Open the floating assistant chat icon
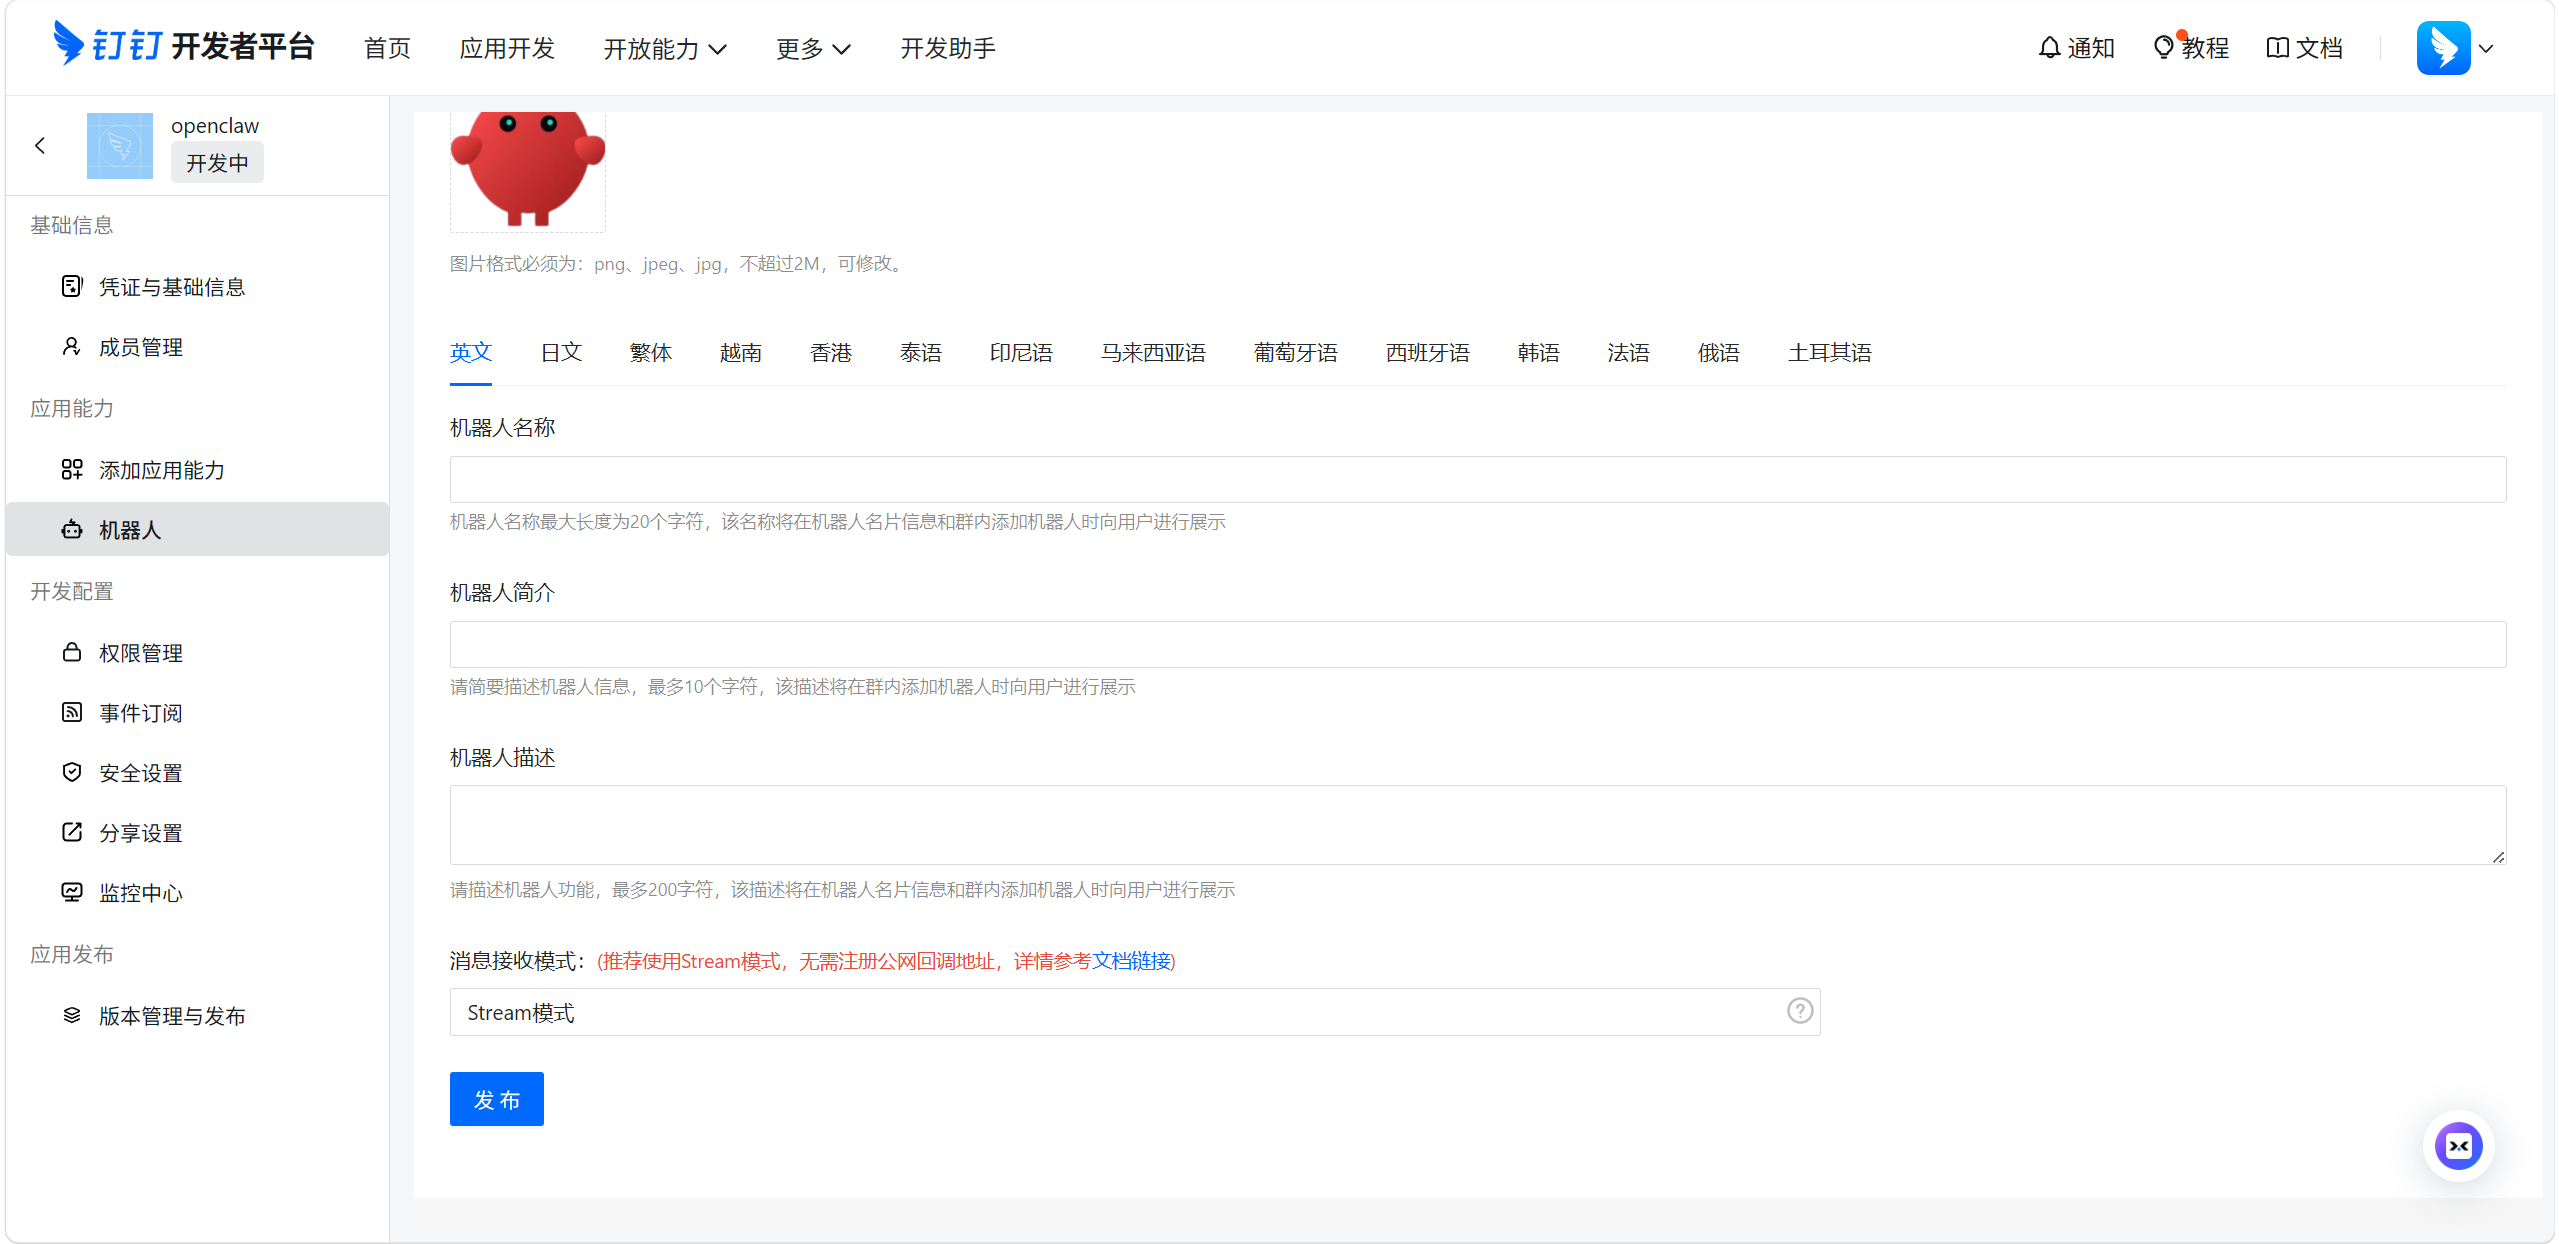Image resolution: width=2559 pixels, height=1244 pixels. click(2457, 1146)
